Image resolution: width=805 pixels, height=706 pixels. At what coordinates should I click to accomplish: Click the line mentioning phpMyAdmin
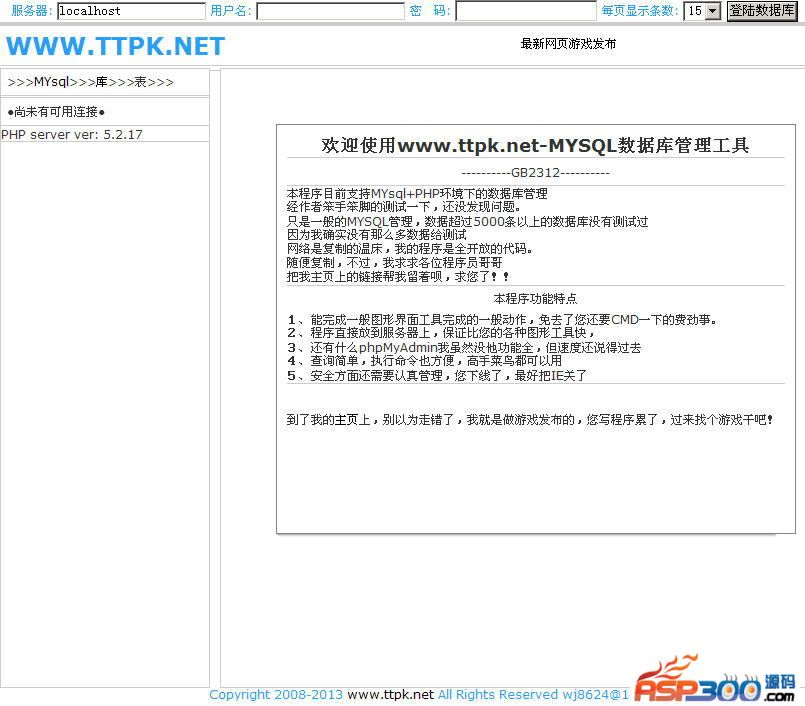pos(464,348)
